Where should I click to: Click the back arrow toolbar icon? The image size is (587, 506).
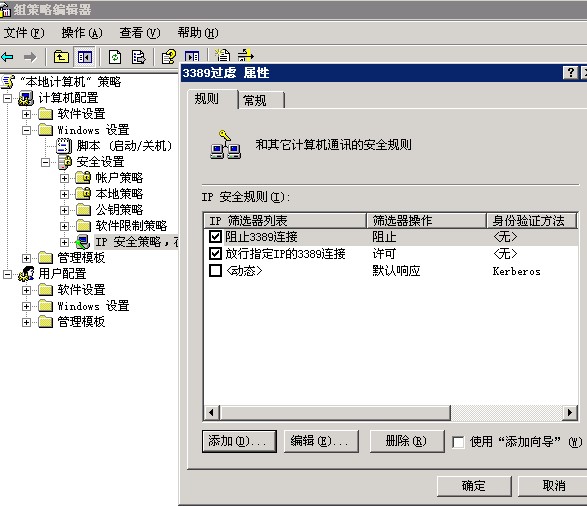(7, 57)
